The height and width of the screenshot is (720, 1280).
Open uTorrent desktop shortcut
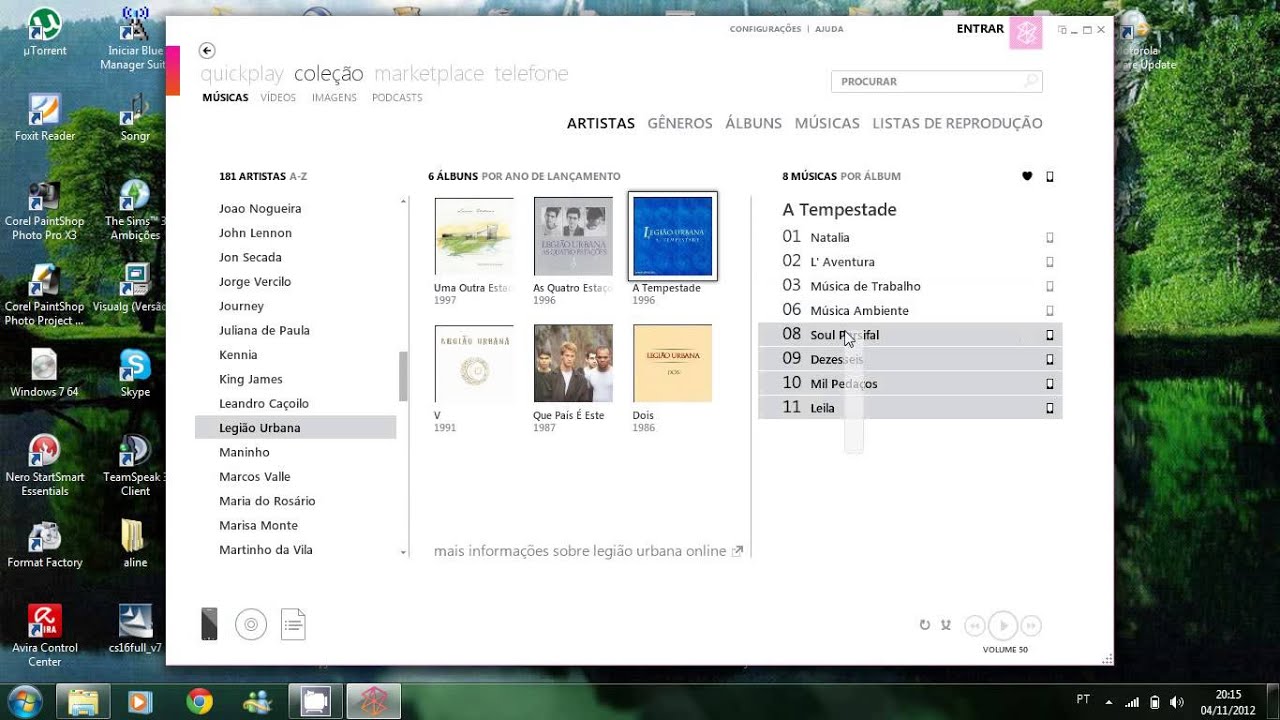pyautogui.click(x=44, y=32)
